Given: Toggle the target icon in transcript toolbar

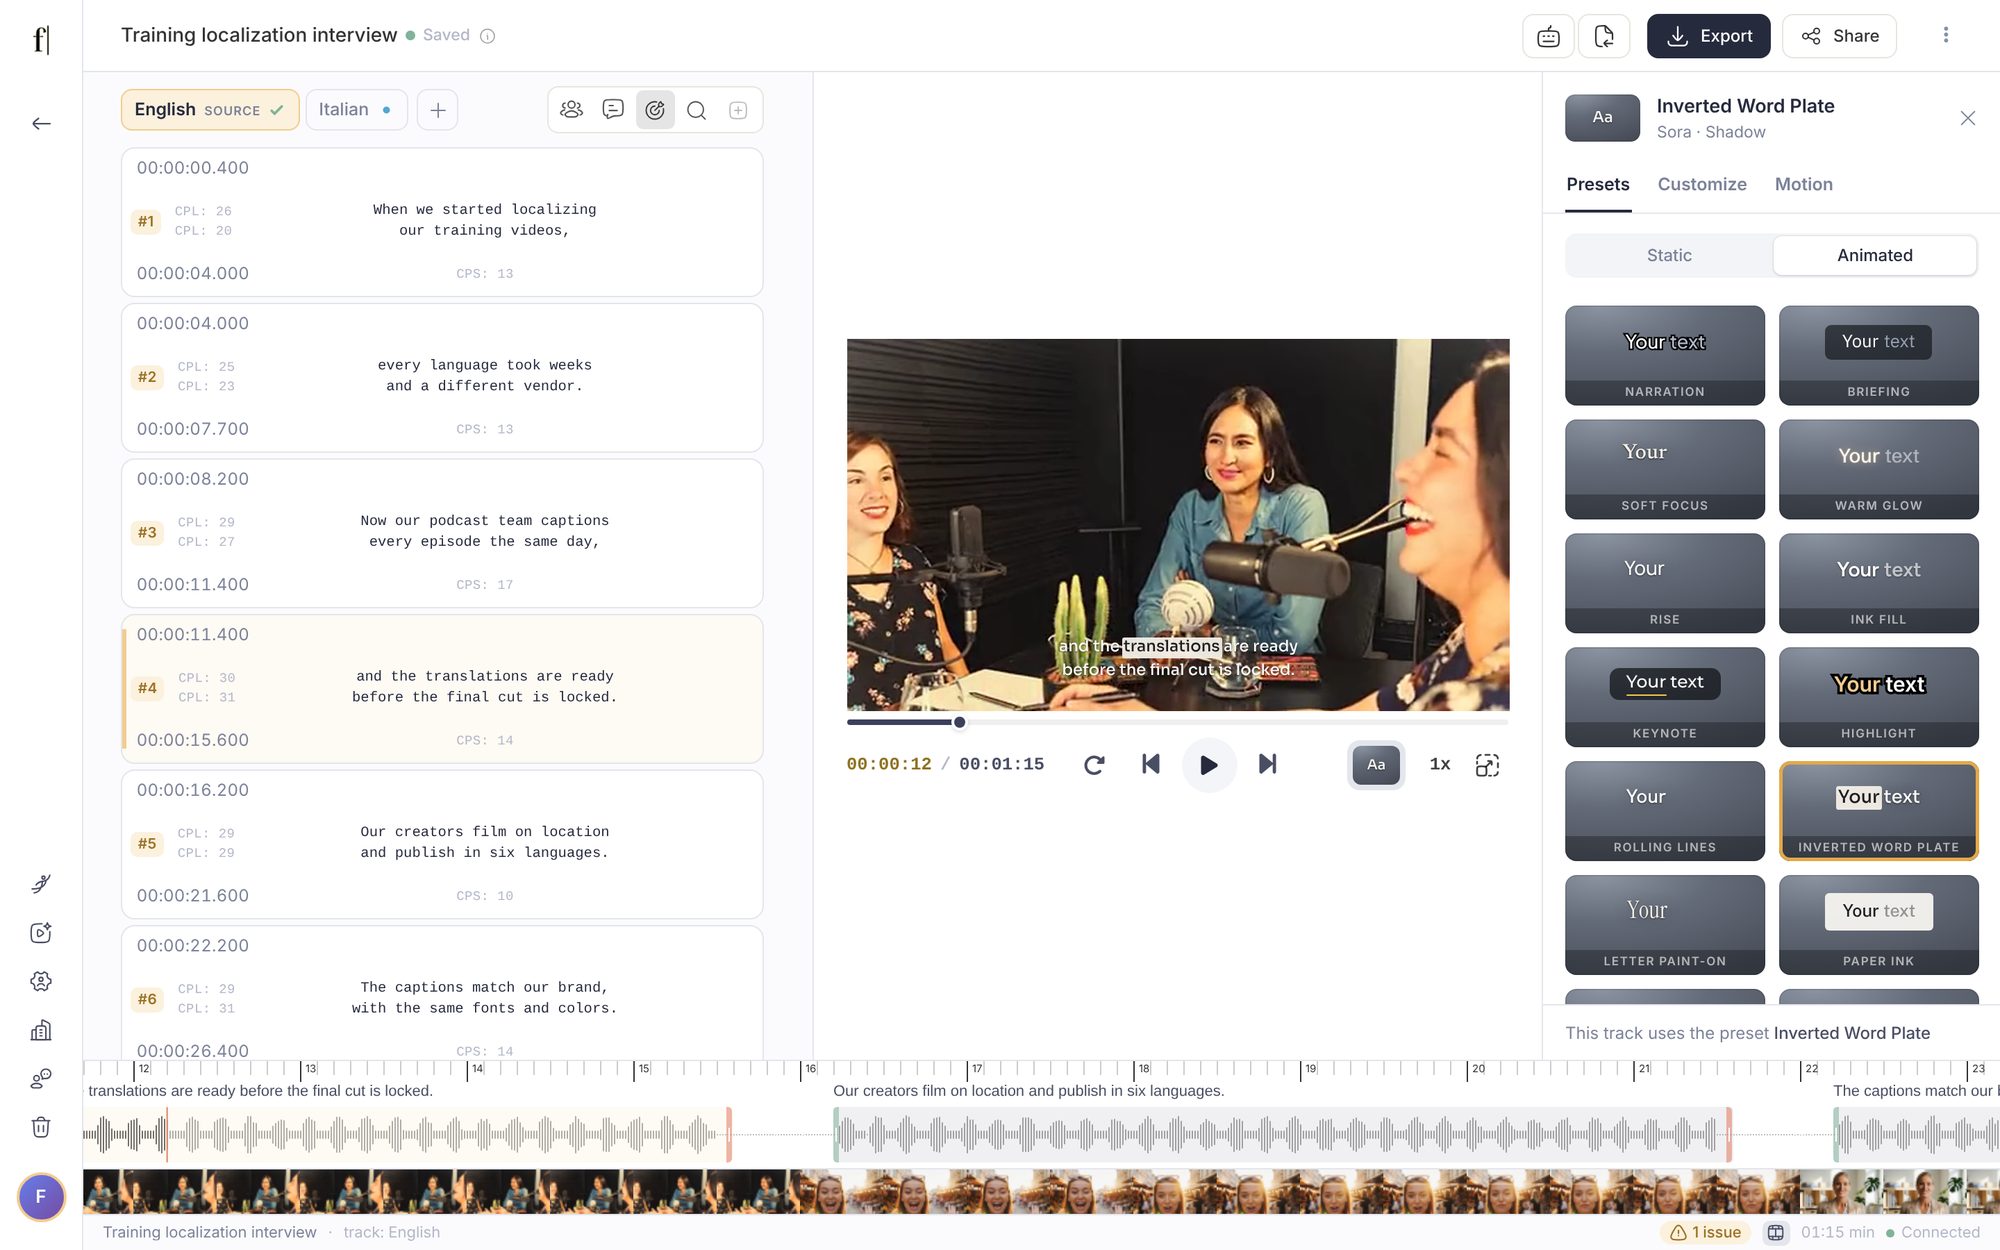Looking at the screenshot, I should [x=655, y=110].
